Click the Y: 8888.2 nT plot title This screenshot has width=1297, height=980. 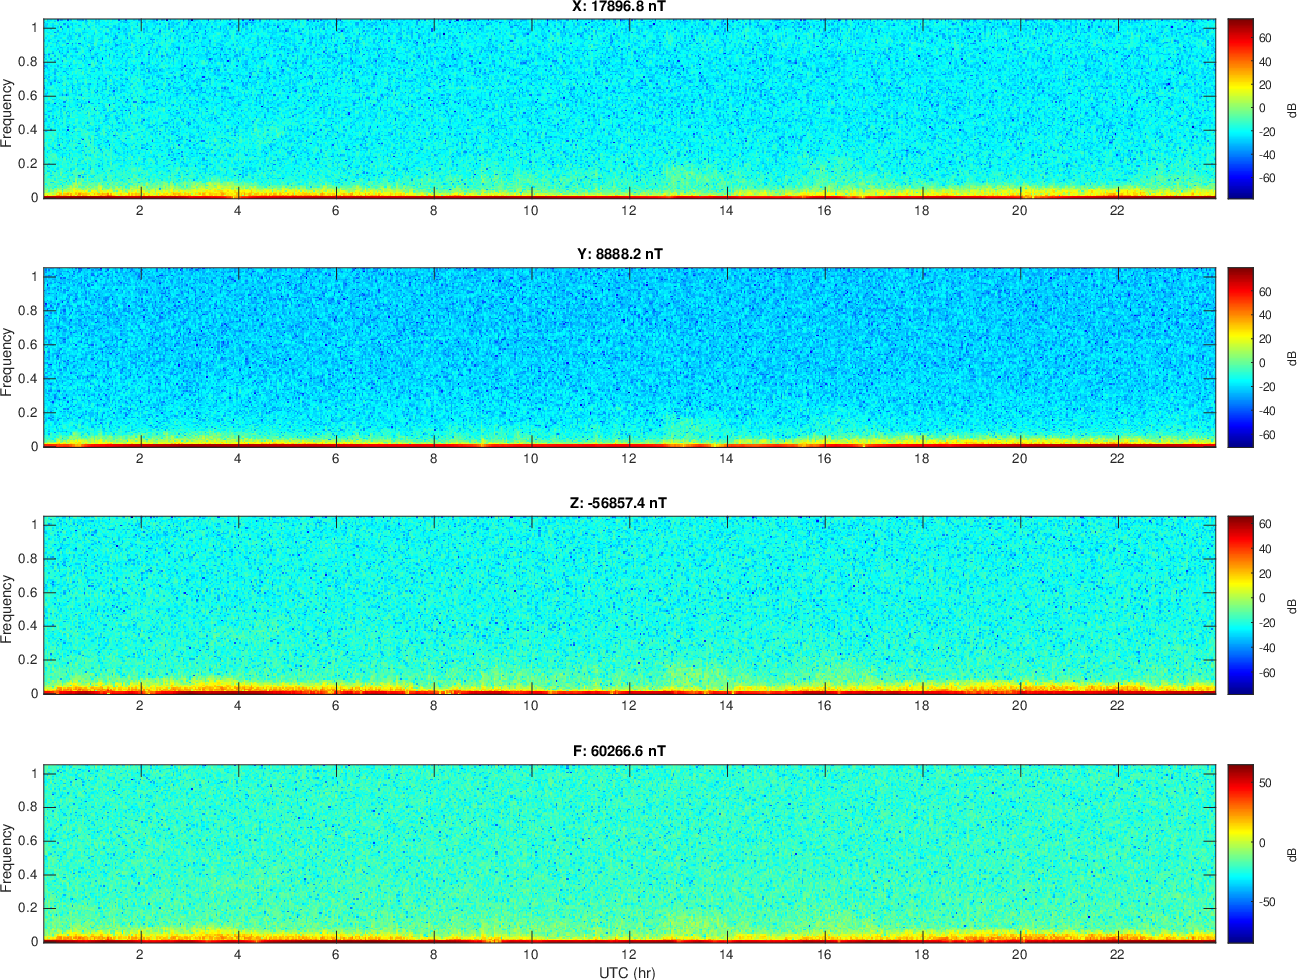pos(619,254)
